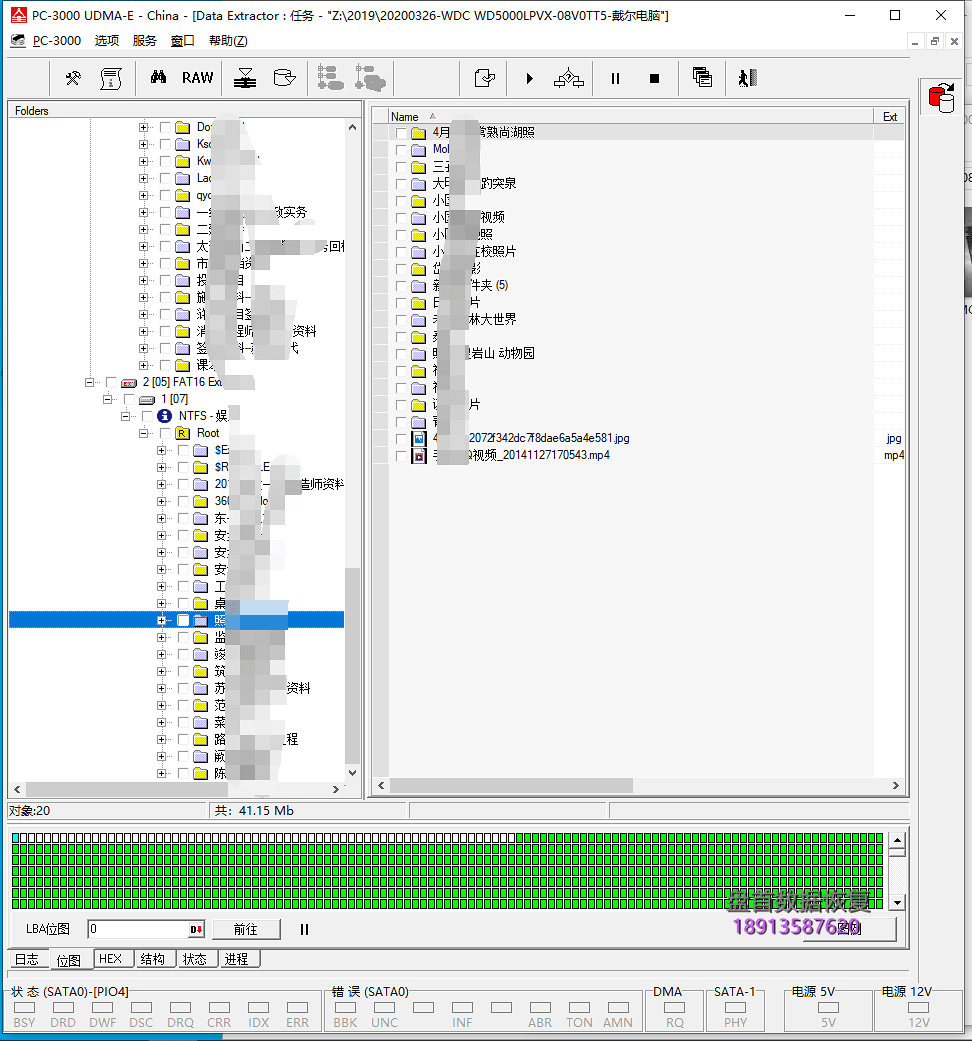
Task: Click the cascade windows icon in toolbar
Action: pos(702,78)
